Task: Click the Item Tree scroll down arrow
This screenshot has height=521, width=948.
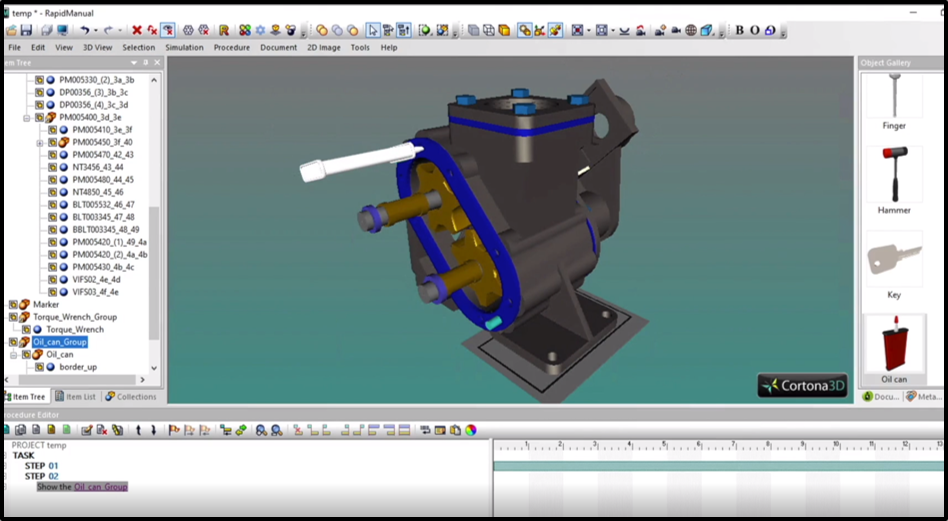Action: pyautogui.click(x=154, y=367)
